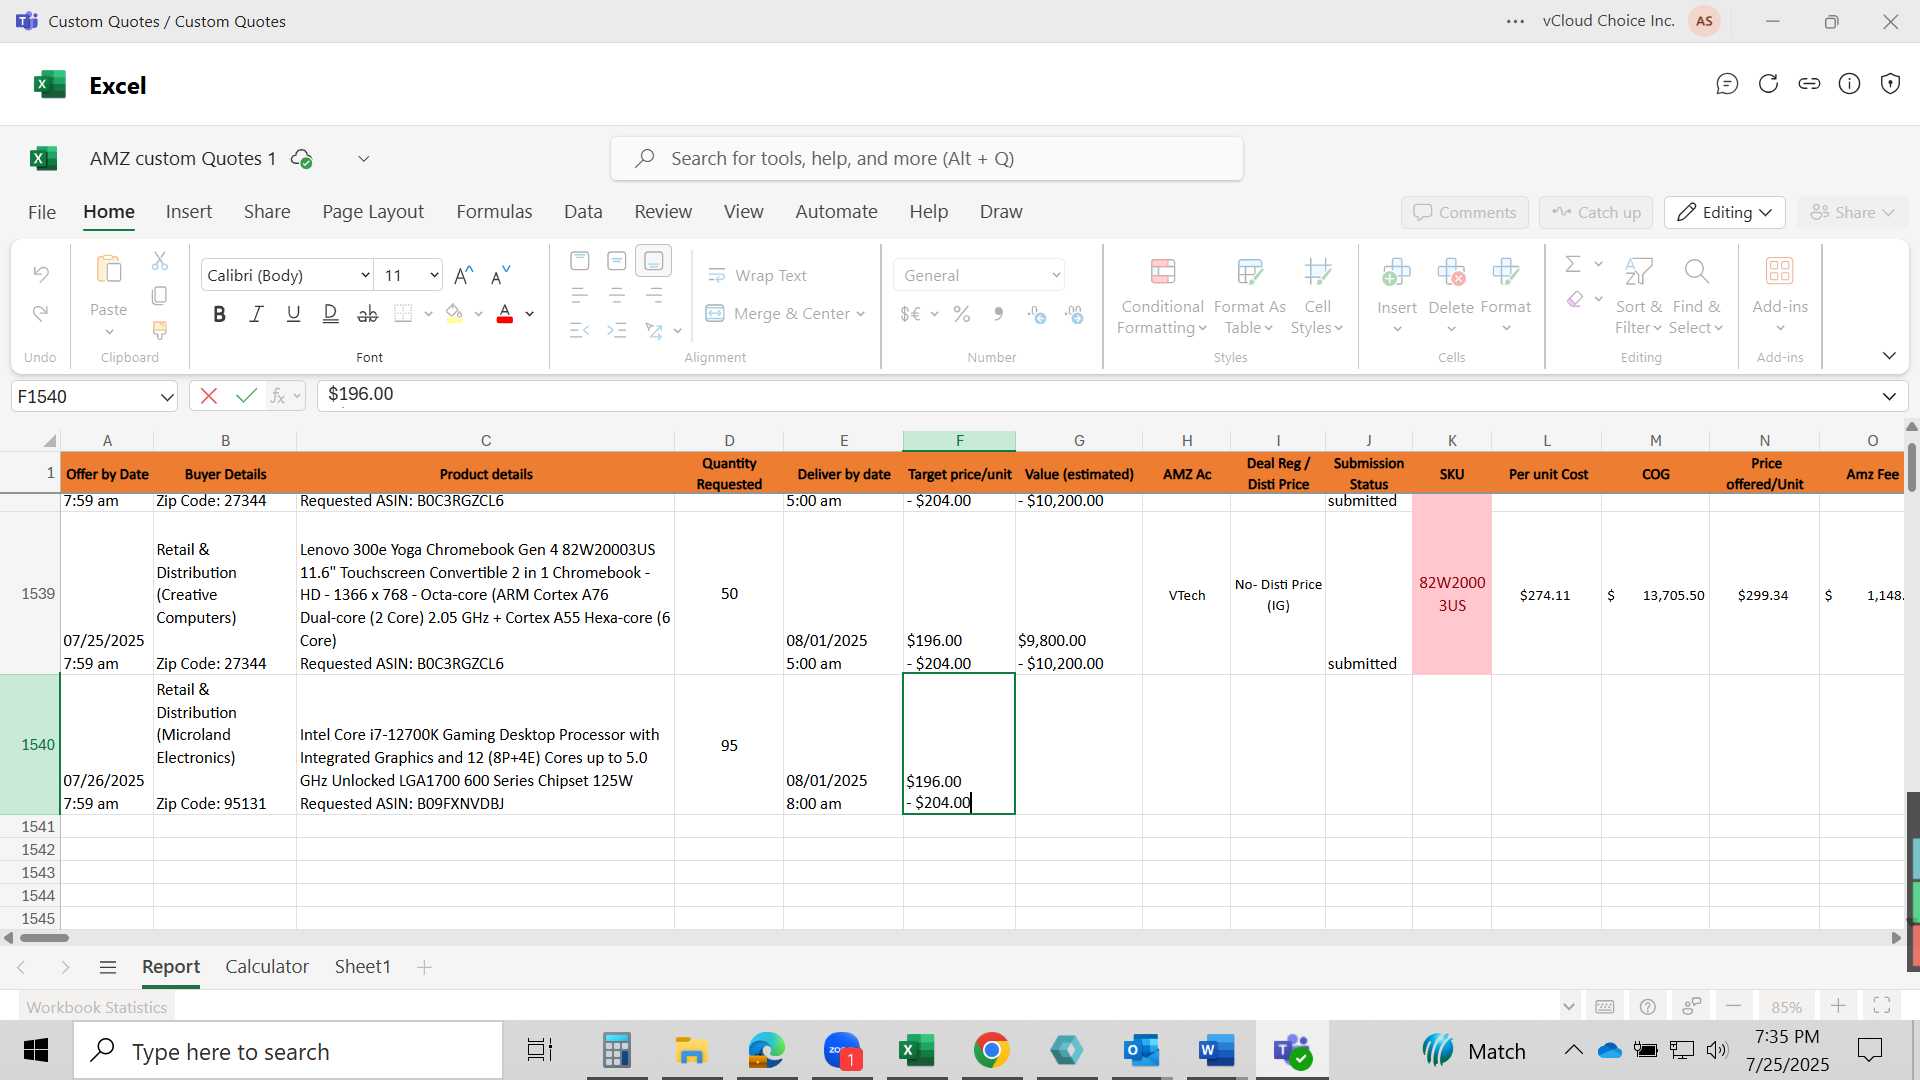The height and width of the screenshot is (1080, 1920).
Task: Click the Copy icon in Clipboard
Action: point(159,296)
